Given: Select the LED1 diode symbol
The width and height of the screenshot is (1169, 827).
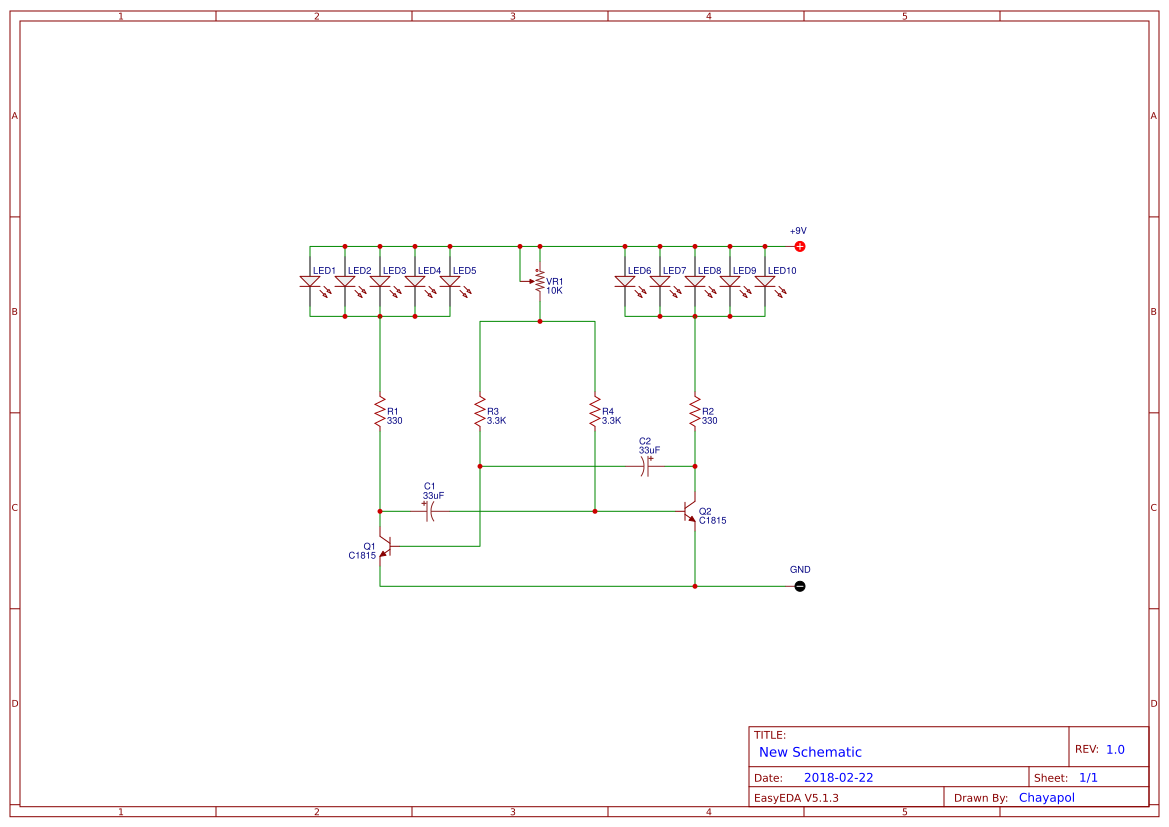Looking at the screenshot, I should (308, 283).
